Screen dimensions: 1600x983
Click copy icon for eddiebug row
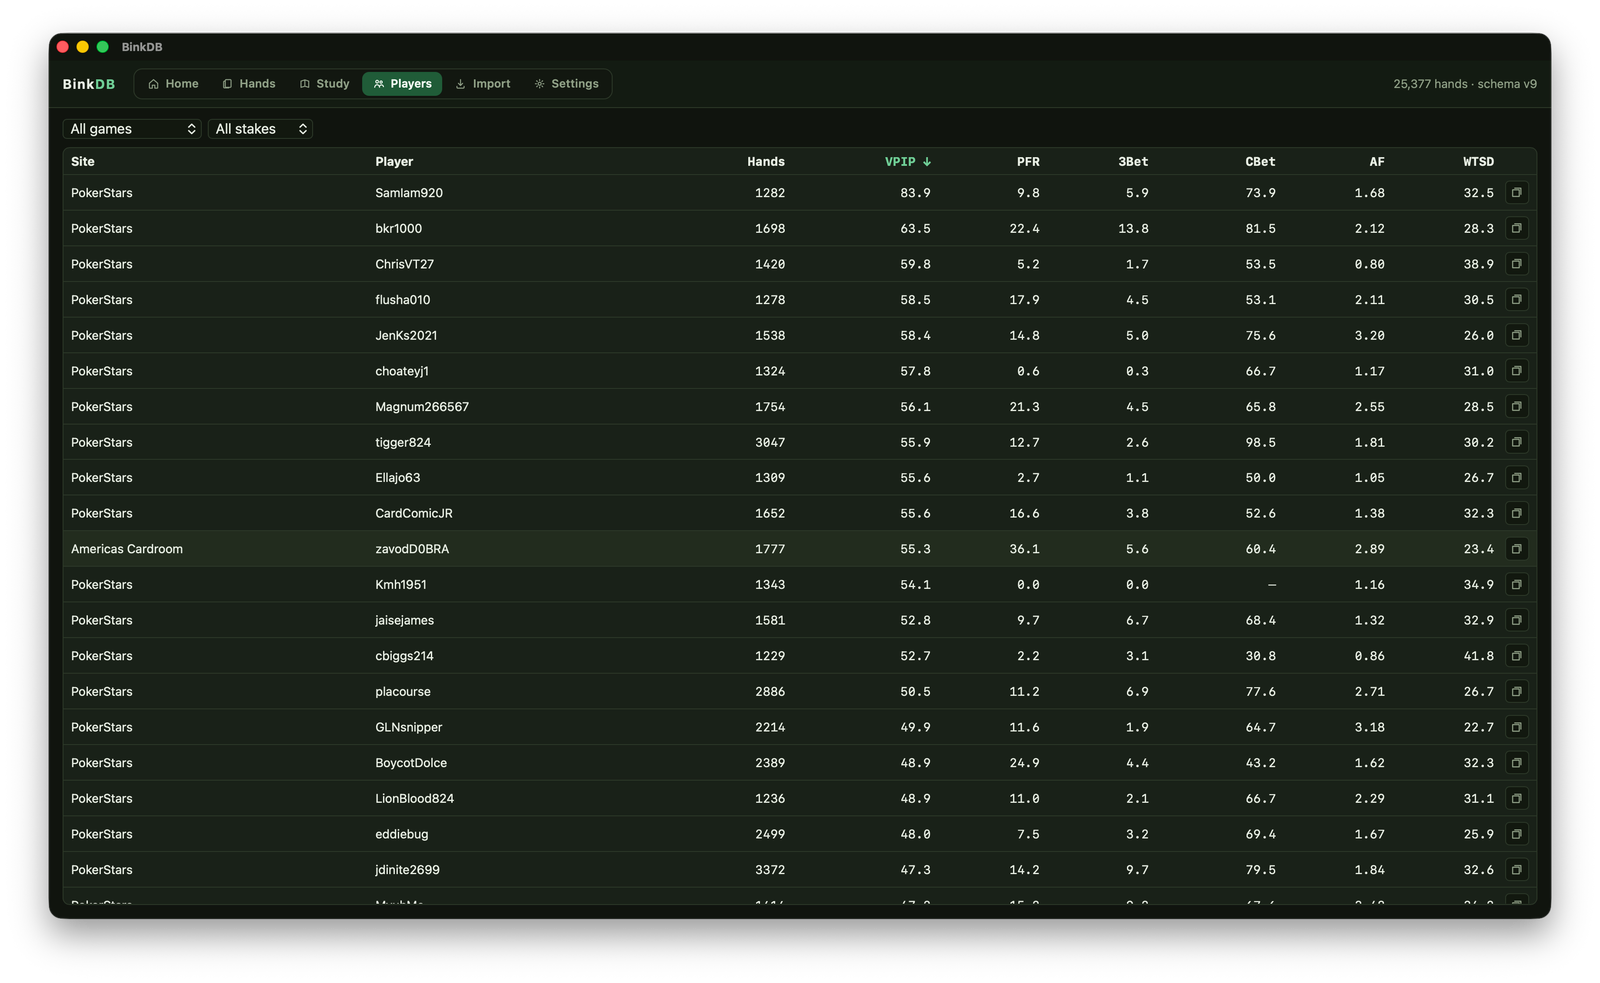click(1516, 834)
